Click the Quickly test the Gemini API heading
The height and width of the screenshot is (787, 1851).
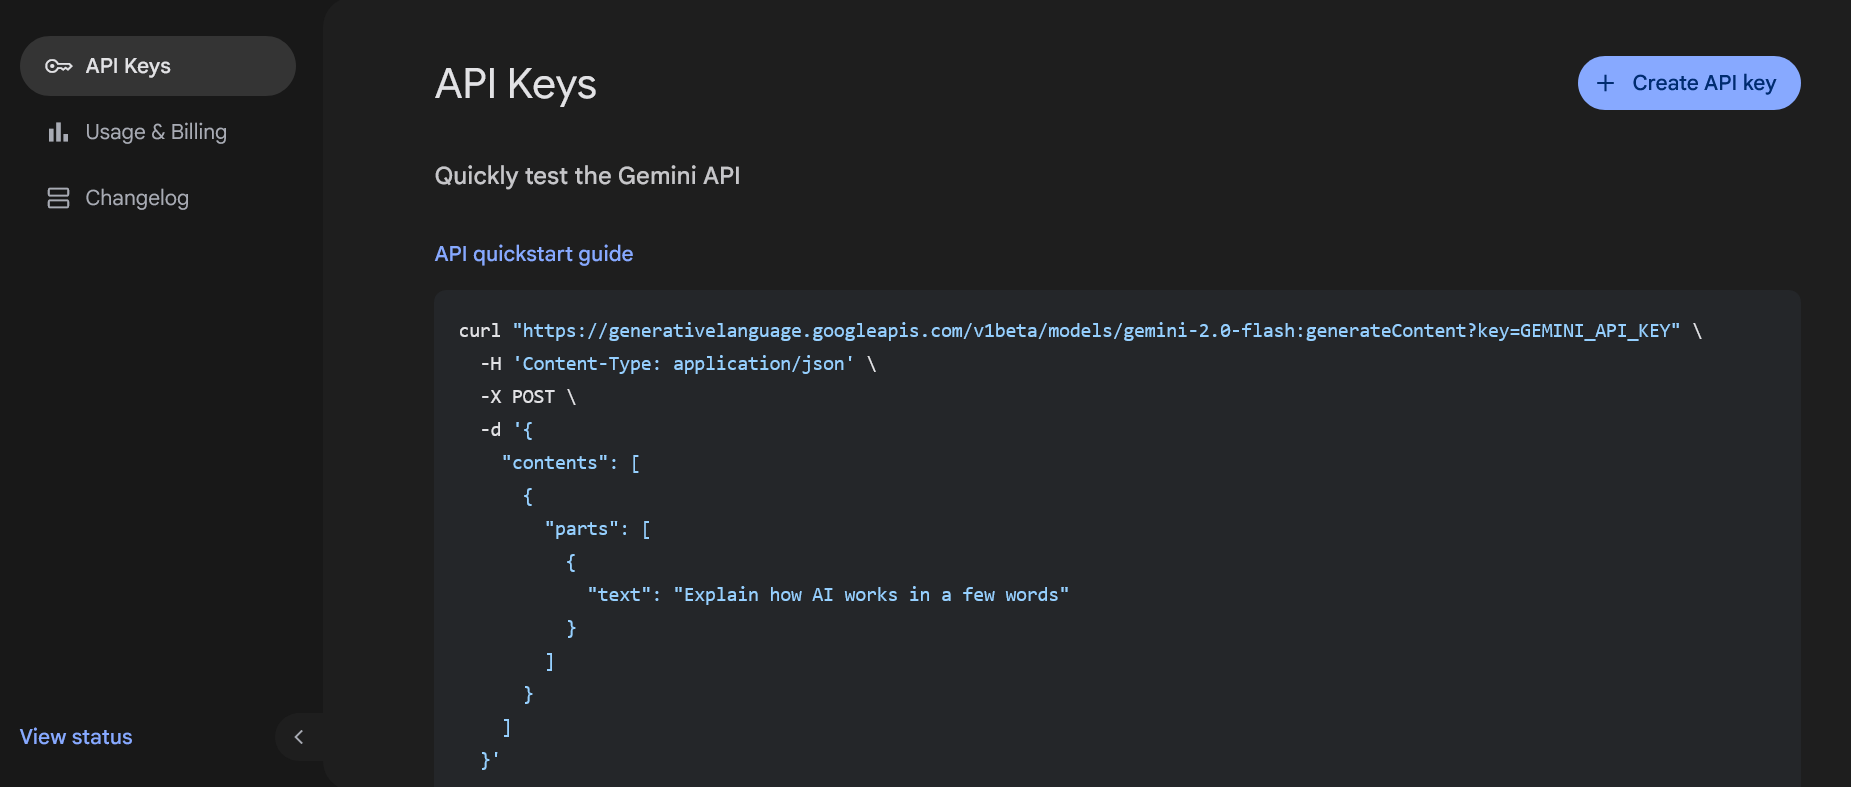point(586,175)
